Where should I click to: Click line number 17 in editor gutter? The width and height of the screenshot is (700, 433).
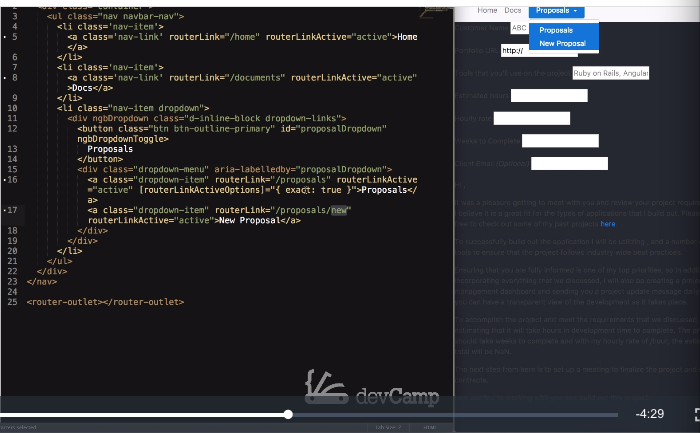(12, 210)
